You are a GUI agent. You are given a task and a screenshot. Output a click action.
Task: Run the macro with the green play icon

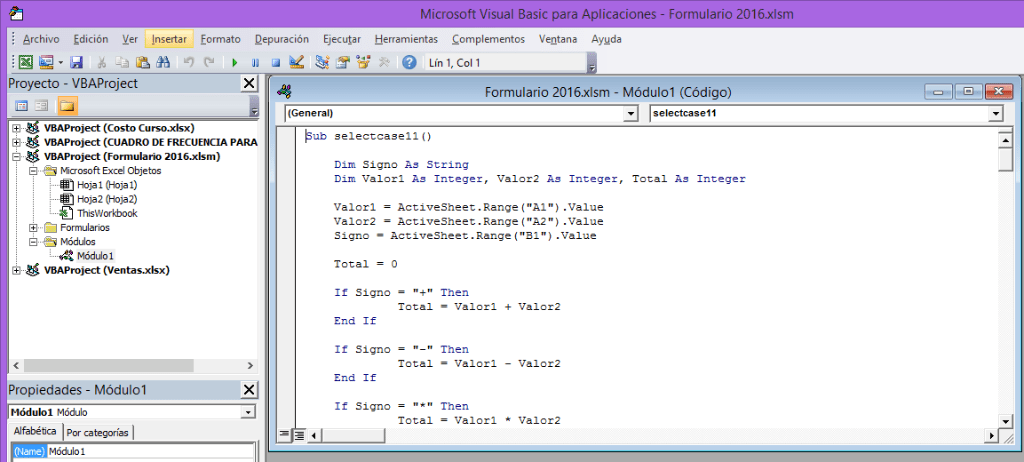click(234, 63)
